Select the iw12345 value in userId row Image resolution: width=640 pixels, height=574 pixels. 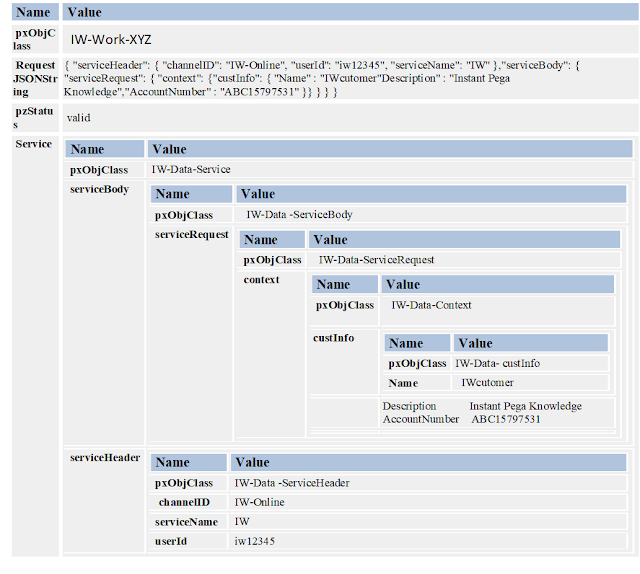point(254,541)
